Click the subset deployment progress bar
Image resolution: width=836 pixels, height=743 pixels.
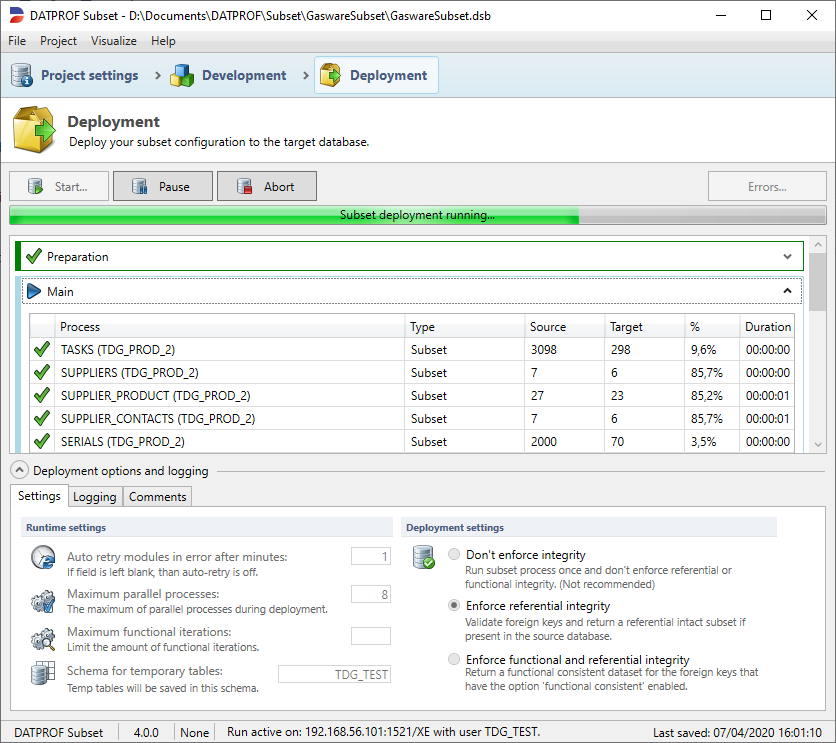[417, 215]
